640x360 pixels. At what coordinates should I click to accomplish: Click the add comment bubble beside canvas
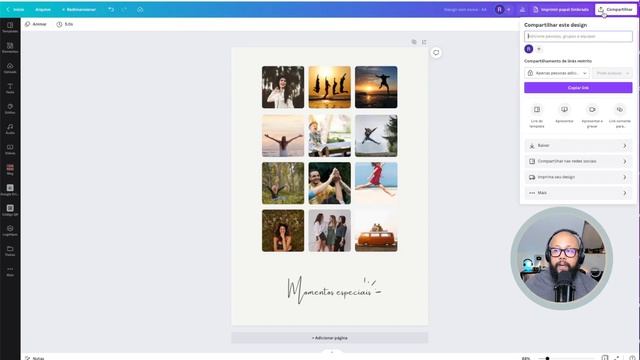tap(436, 53)
